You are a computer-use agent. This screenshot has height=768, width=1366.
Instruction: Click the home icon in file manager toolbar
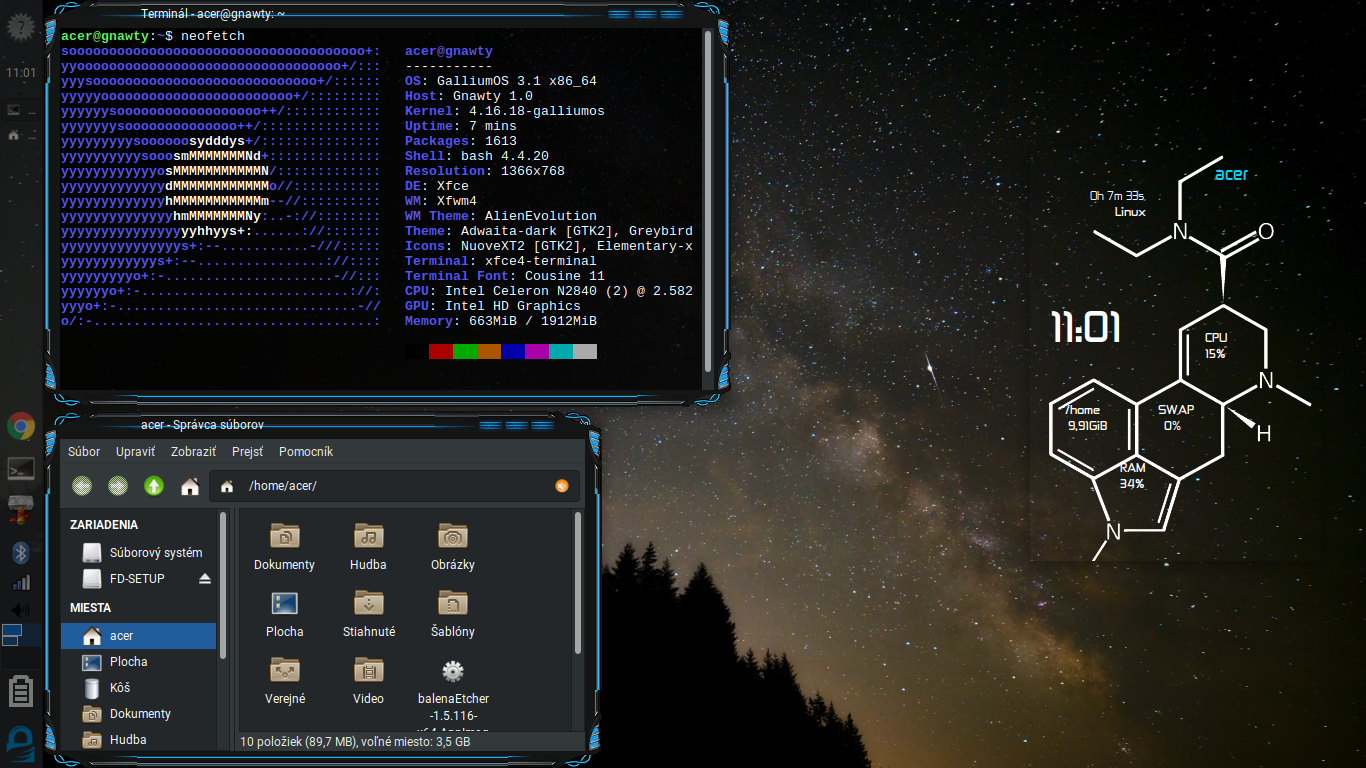click(189, 486)
